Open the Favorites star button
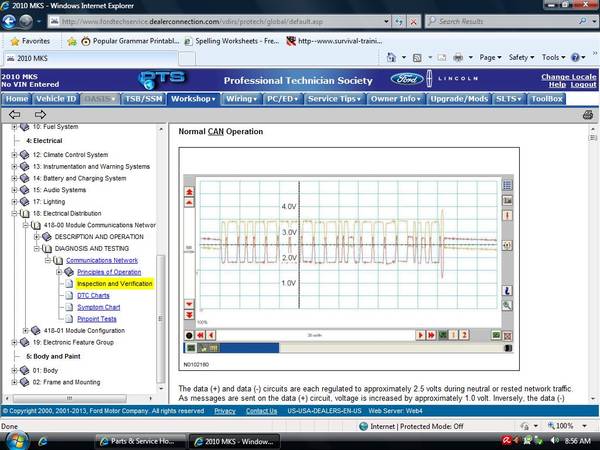 coord(30,41)
